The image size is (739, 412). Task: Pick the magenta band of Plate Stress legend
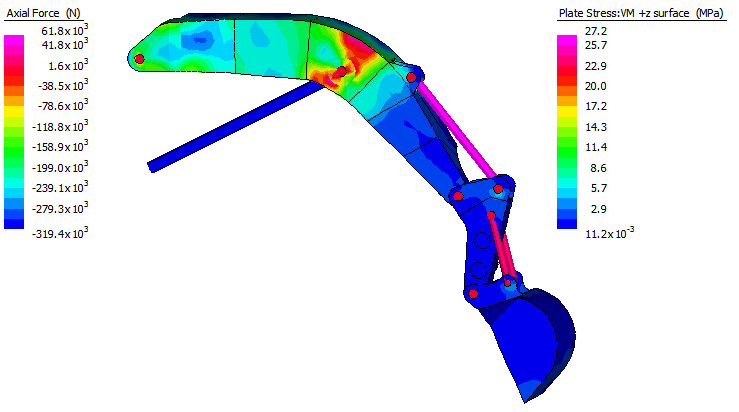(x=567, y=40)
